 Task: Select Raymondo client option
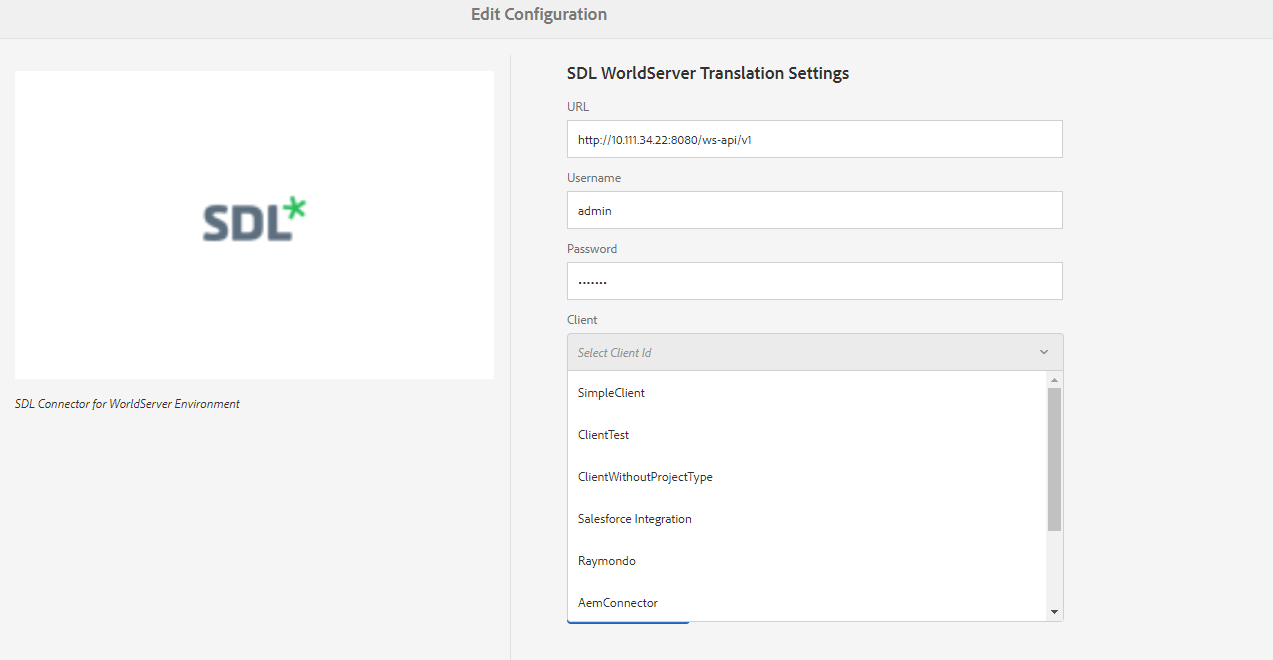click(x=807, y=561)
